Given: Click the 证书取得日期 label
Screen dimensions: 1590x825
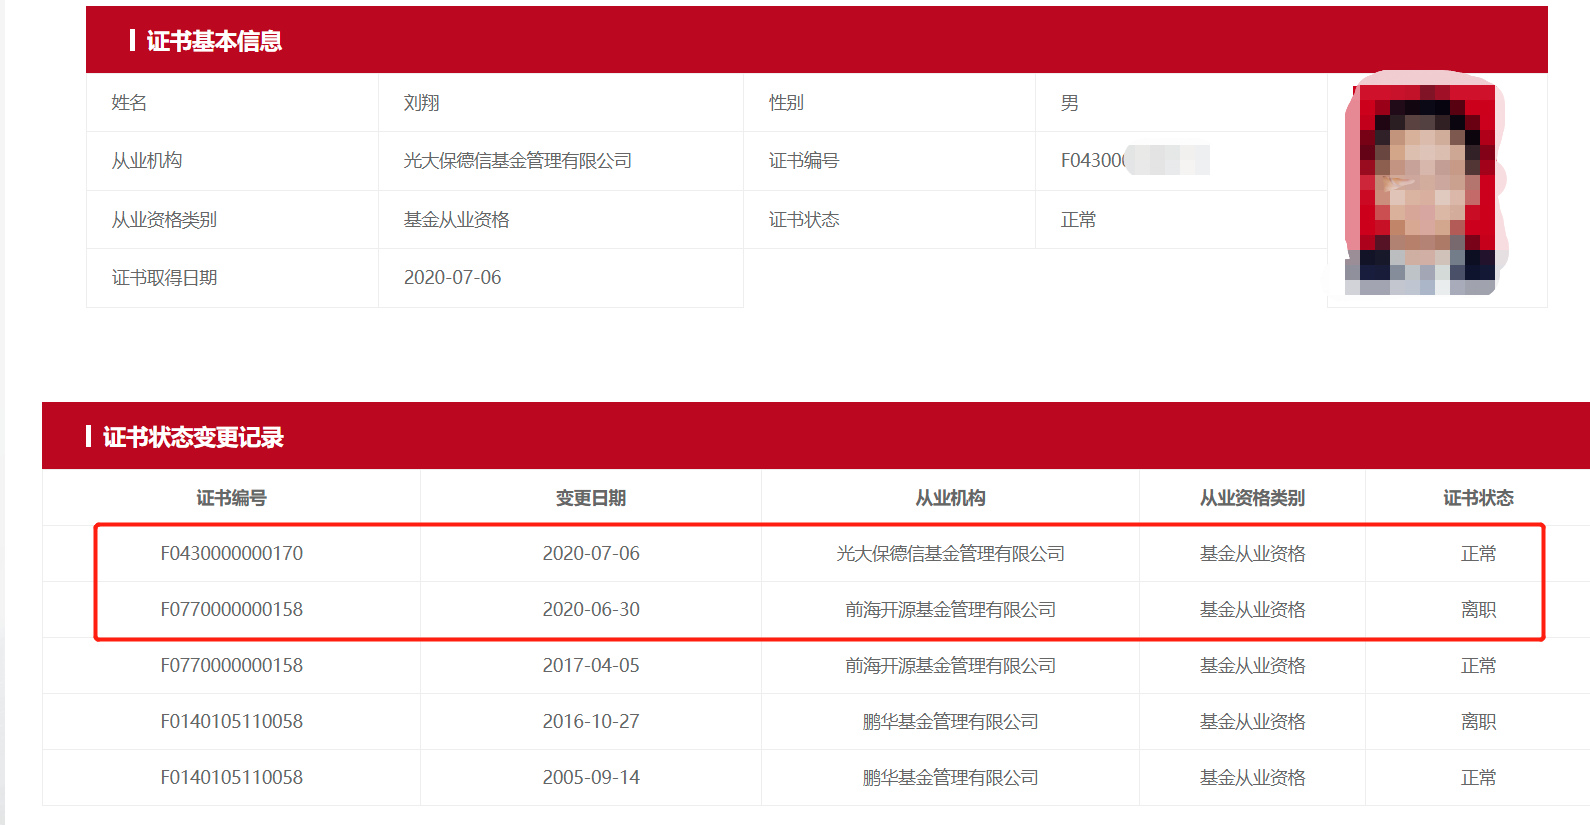Looking at the screenshot, I should click(x=164, y=278).
